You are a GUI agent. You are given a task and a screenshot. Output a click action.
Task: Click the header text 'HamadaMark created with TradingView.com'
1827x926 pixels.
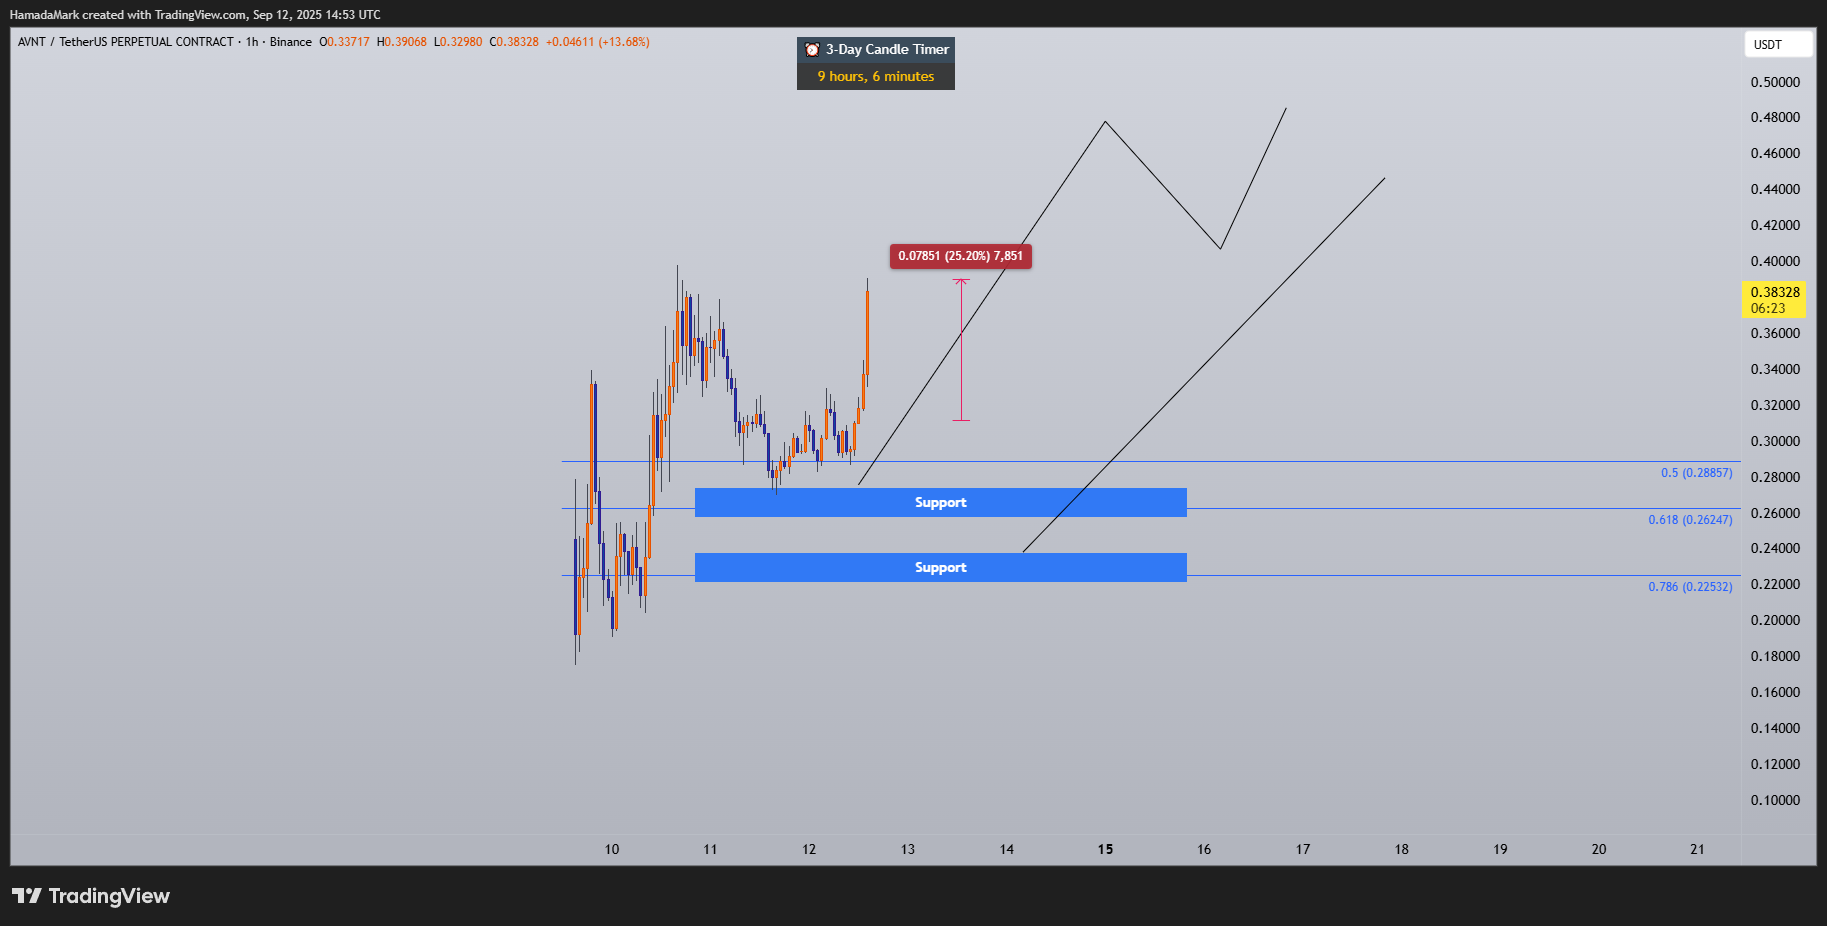[128, 15]
